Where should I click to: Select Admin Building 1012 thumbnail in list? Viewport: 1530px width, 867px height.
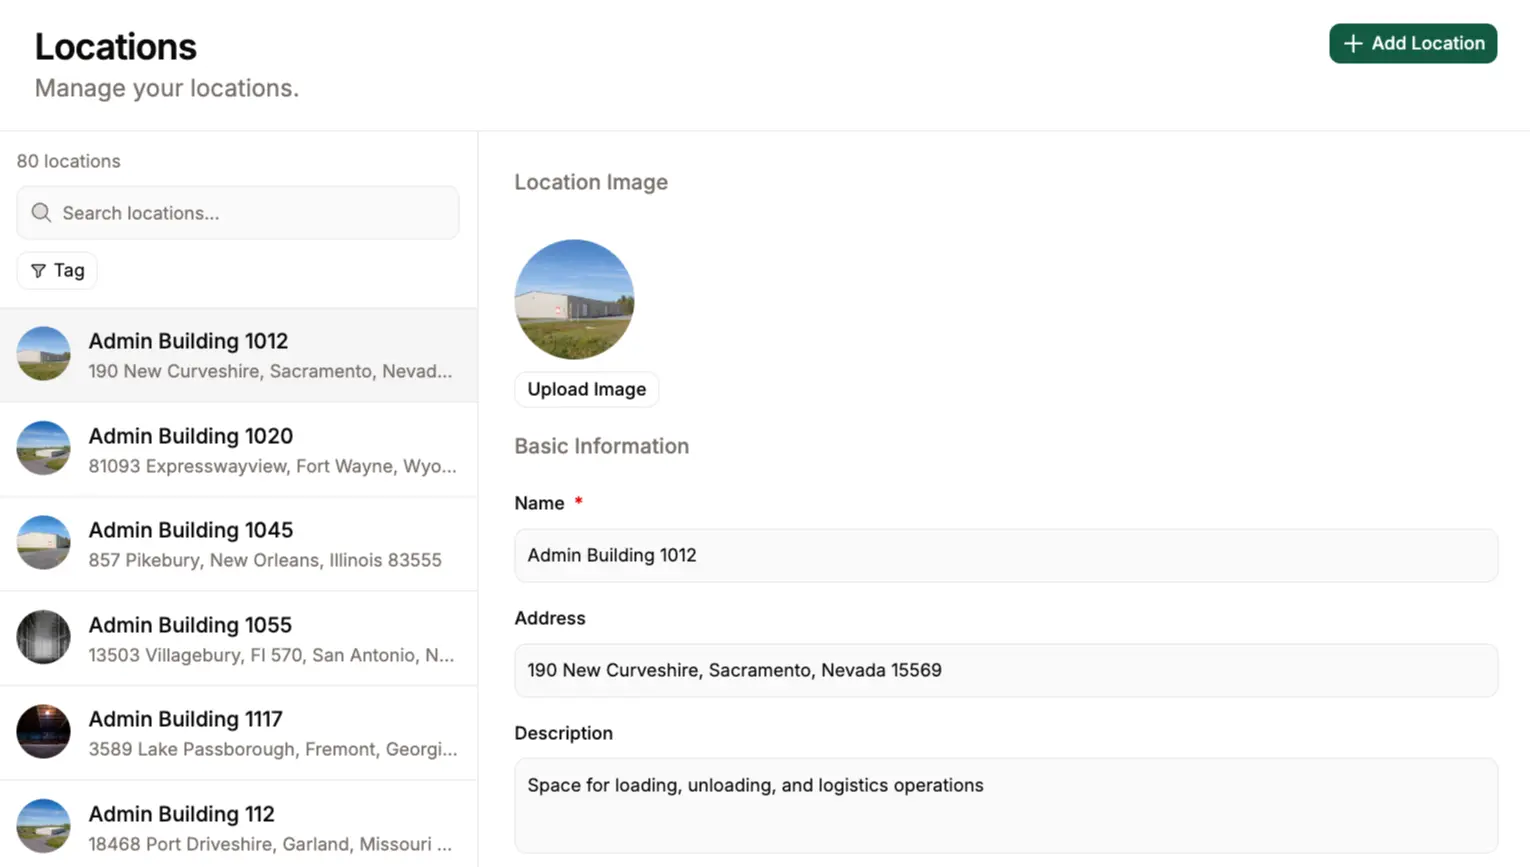(x=43, y=354)
